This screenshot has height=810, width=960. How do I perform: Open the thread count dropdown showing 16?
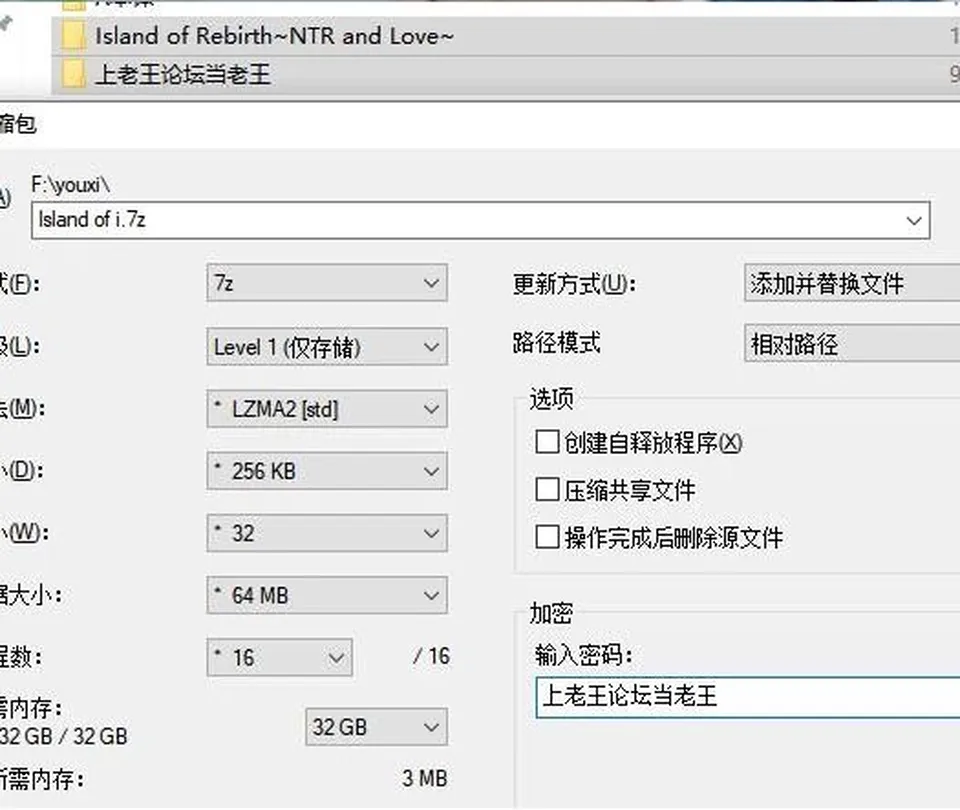(280, 658)
